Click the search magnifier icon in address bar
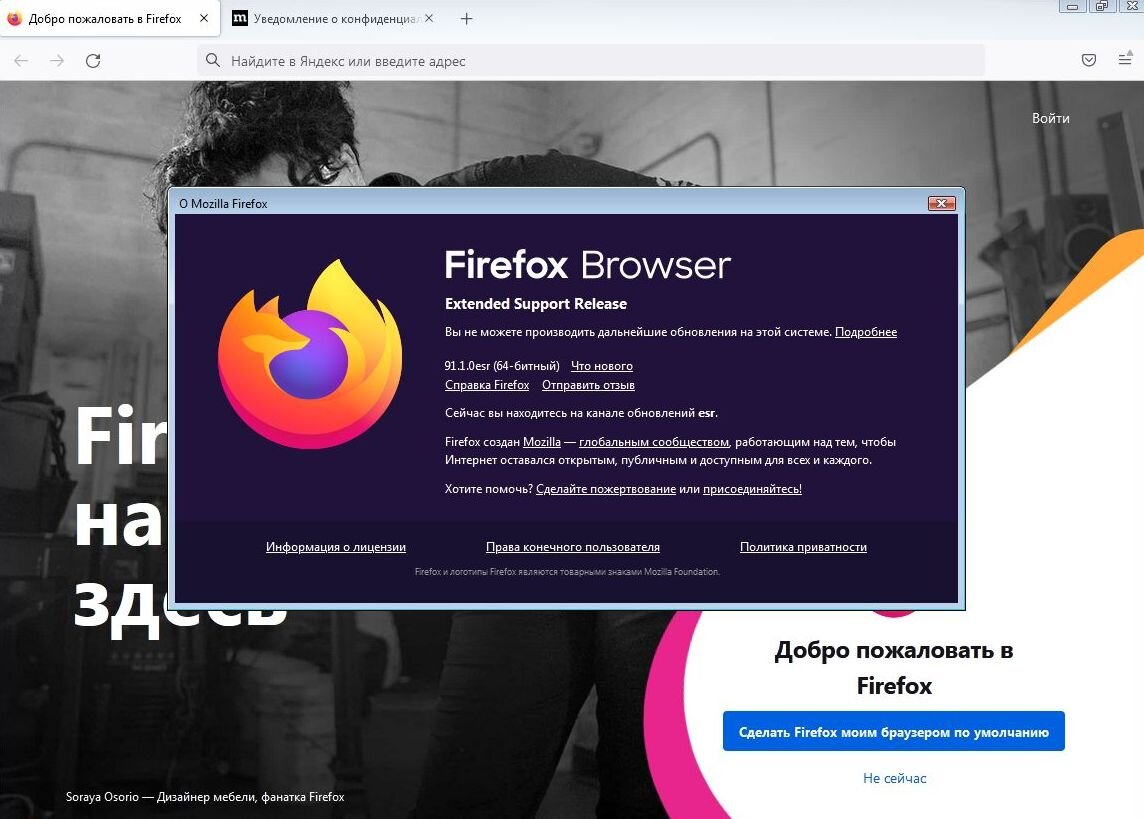 pos(212,61)
